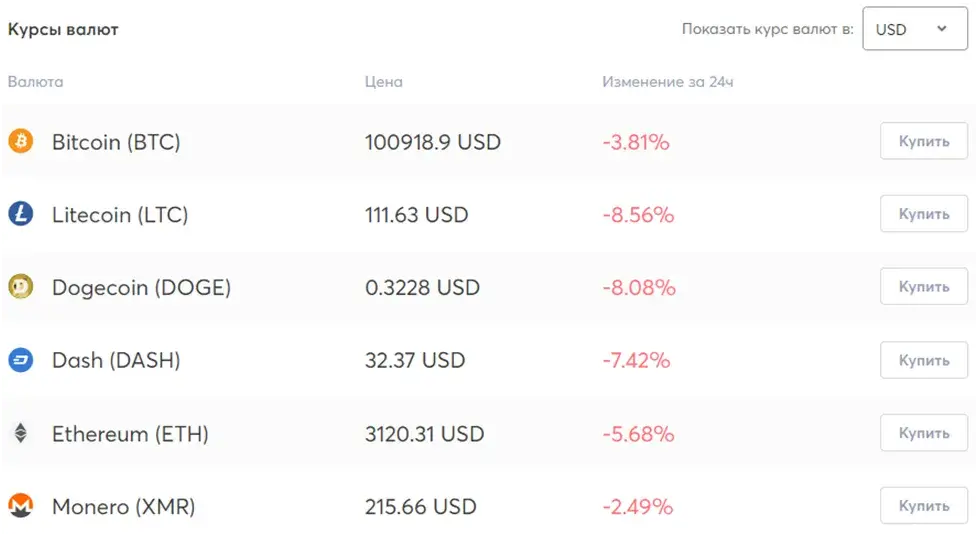Click the blue Dash logo icon
978x536 pixels.
tap(21, 360)
